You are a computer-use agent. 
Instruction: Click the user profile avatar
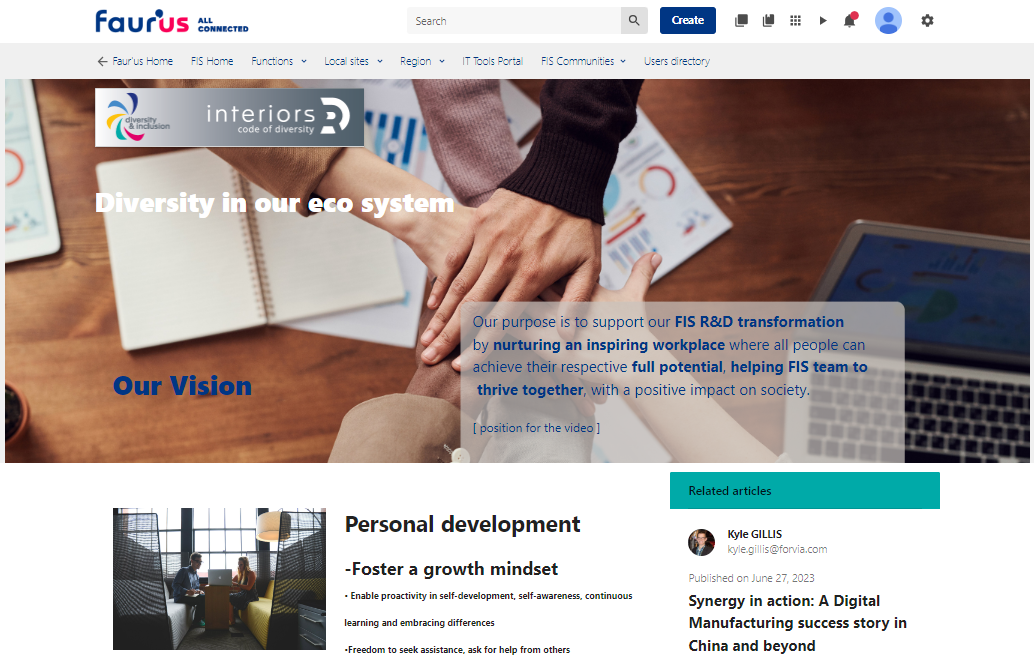point(888,21)
